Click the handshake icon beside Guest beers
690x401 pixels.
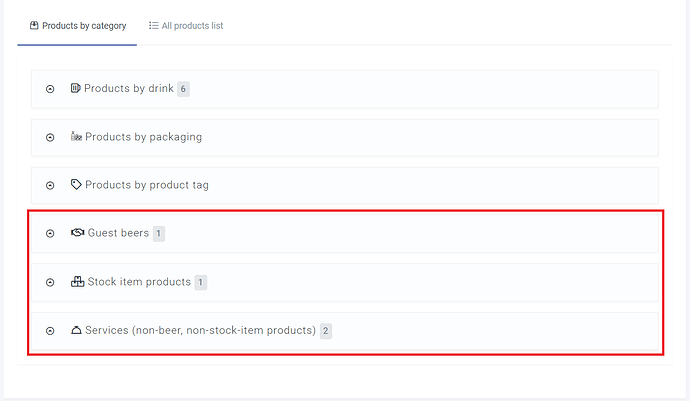pyautogui.click(x=78, y=233)
